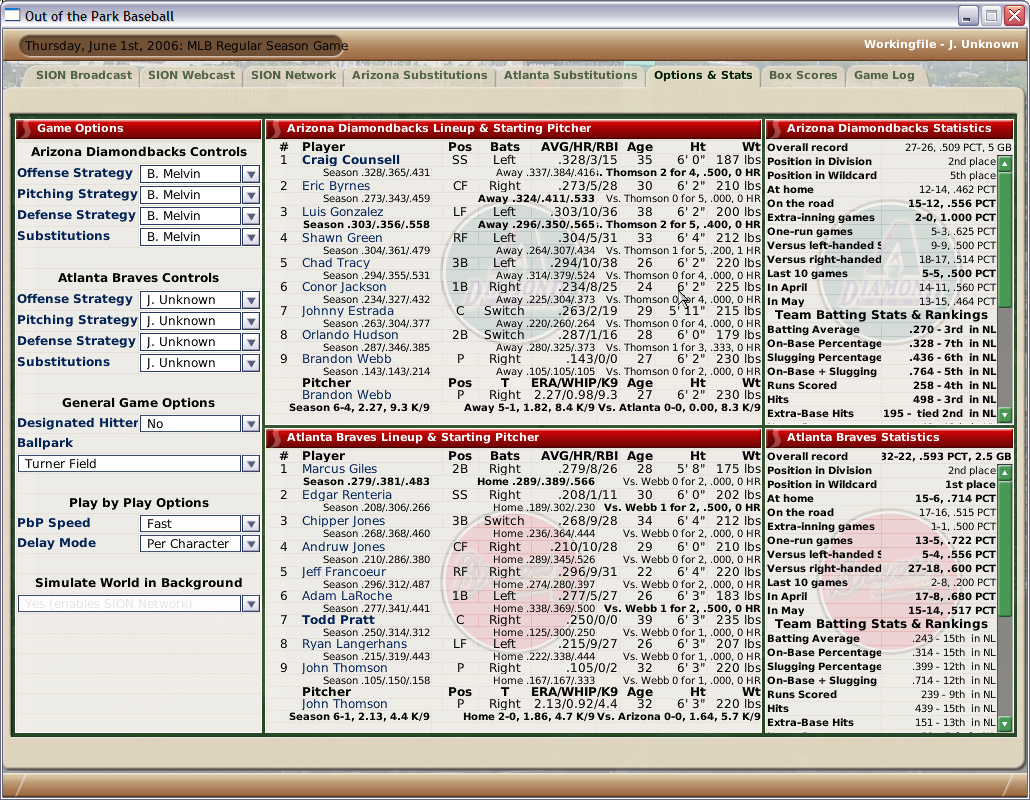The width and height of the screenshot is (1030, 800).
Task: Open Ryan Langerhans player link
Action: click(x=354, y=644)
